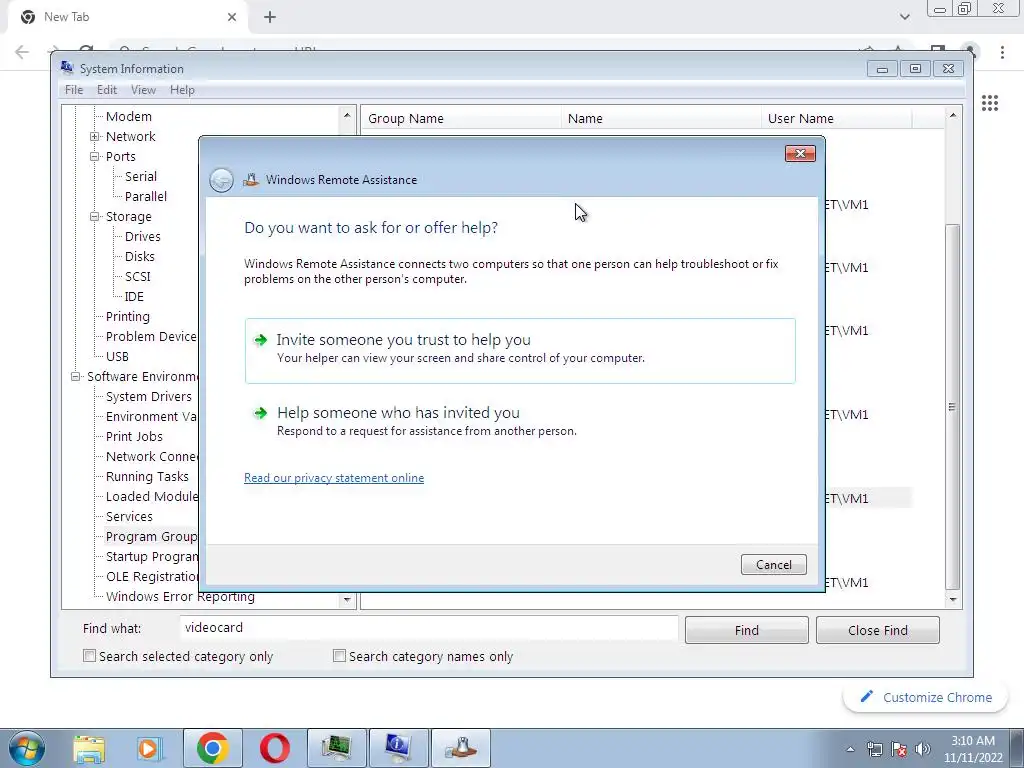Open the Edit menu
This screenshot has width=1024, height=768.
click(x=106, y=90)
